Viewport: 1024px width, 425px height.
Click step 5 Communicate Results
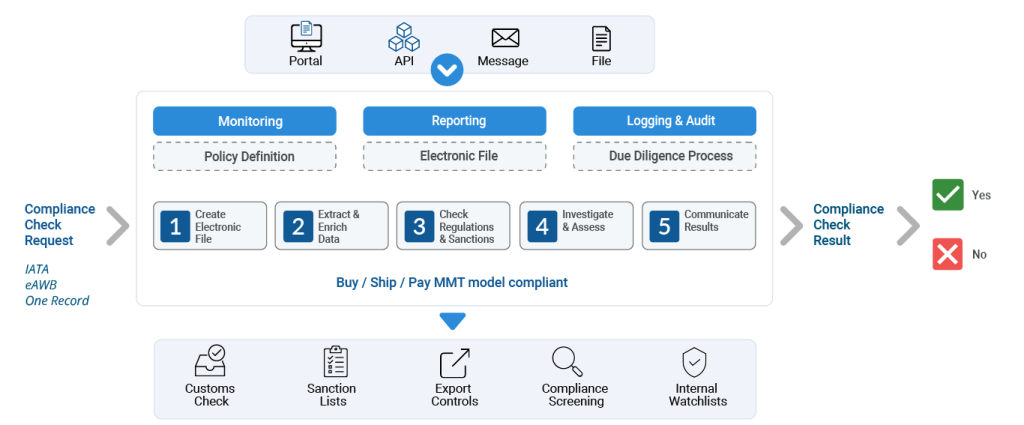(x=699, y=226)
